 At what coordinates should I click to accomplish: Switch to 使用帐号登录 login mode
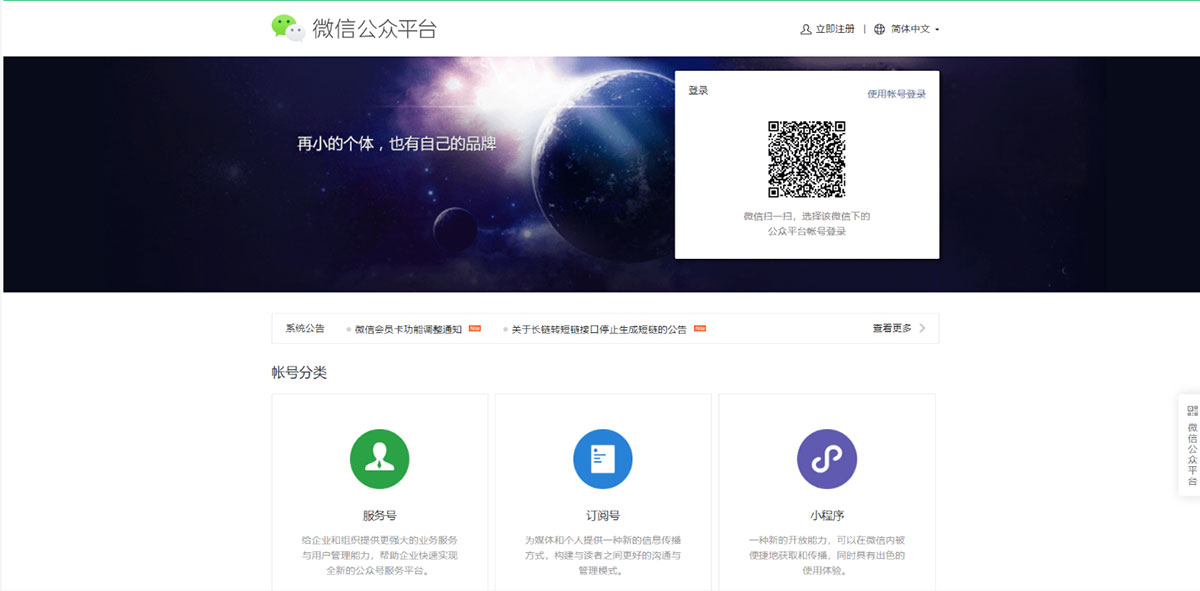click(896, 94)
